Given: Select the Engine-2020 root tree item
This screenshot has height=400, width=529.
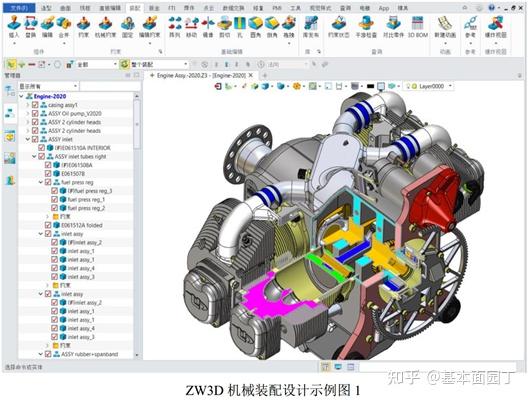Looking at the screenshot, I should [x=49, y=96].
